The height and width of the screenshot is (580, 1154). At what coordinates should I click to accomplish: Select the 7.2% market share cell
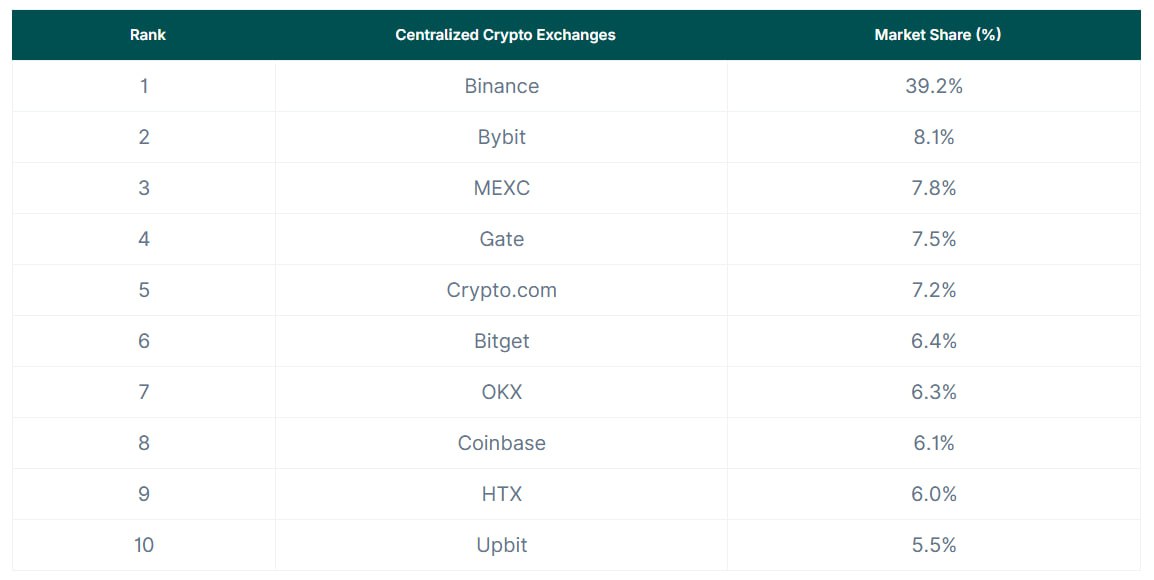coord(934,290)
